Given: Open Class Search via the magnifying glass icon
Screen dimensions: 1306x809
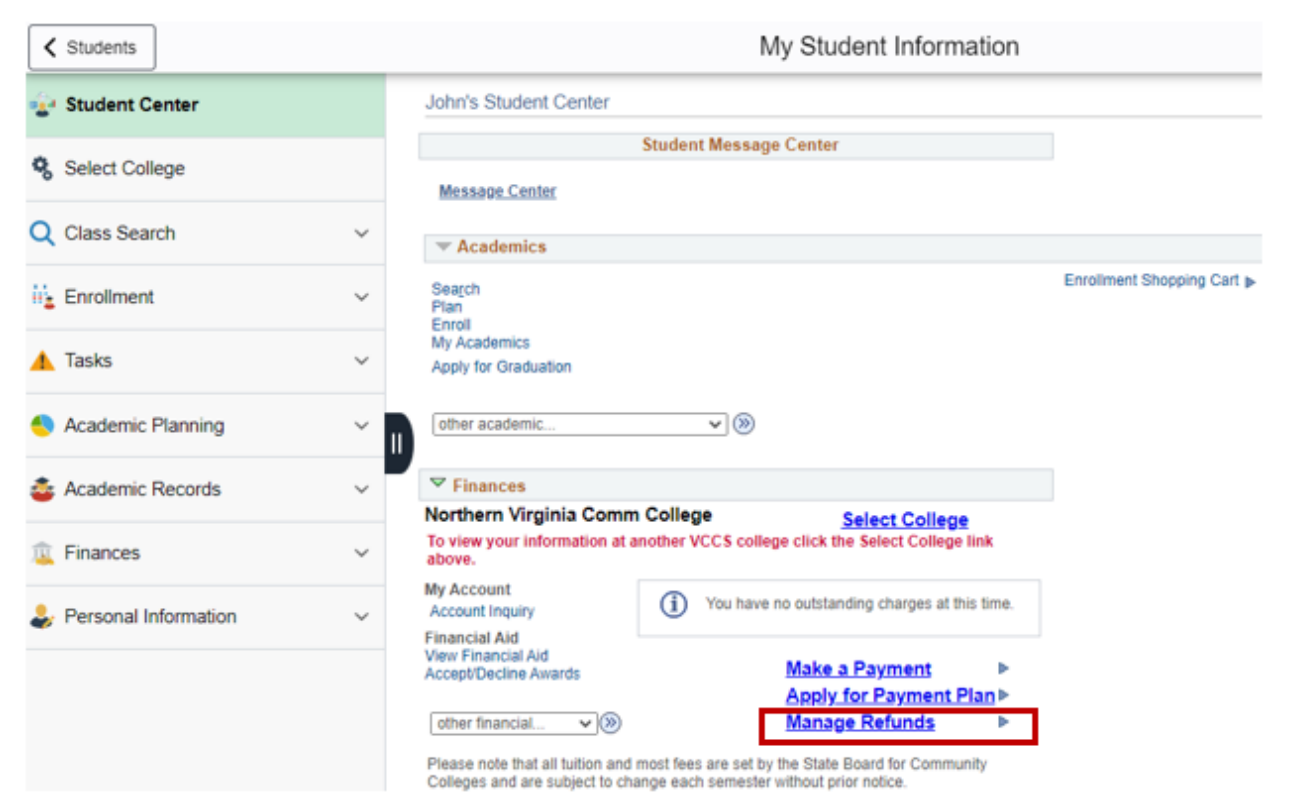Looking at the screenshot, I should 42,232.
